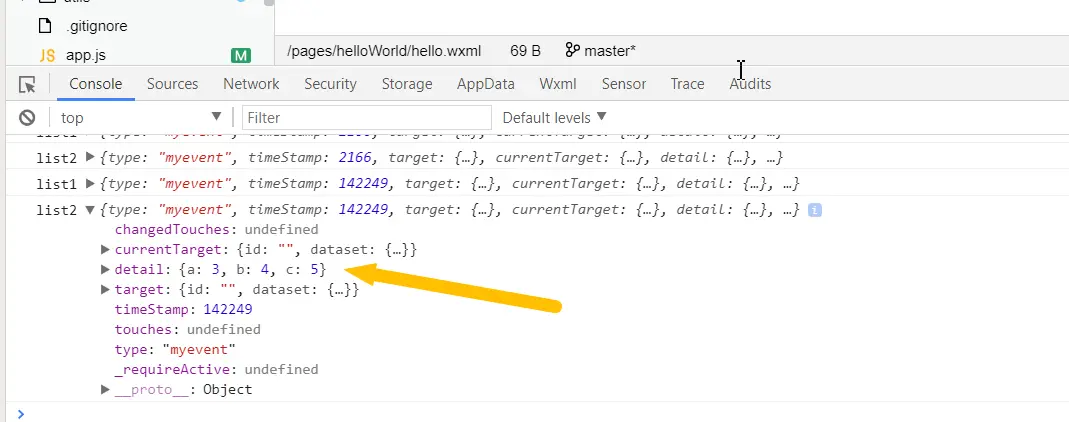This screenshot has width=1069, height=422.
Task: Expand the detail object entry
Action: point(105,269)
